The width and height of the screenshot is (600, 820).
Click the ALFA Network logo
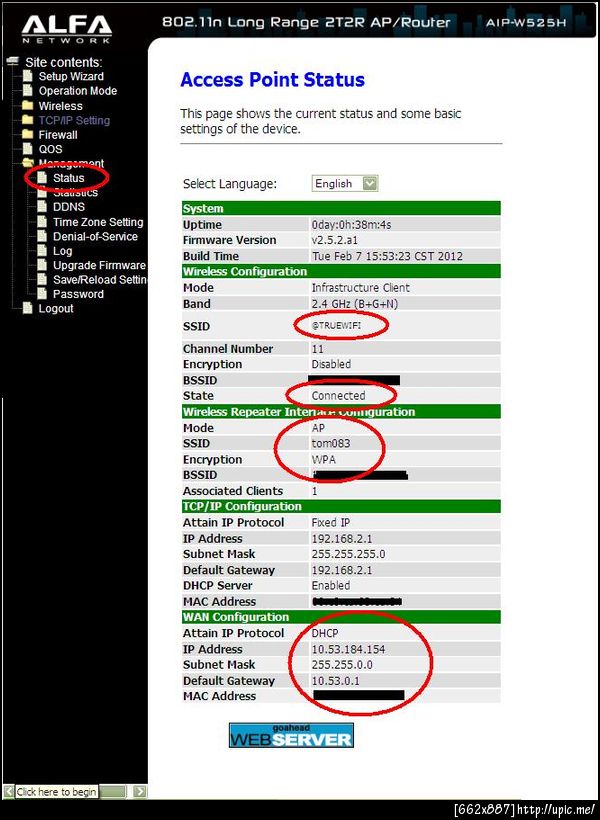coord(66,28)
